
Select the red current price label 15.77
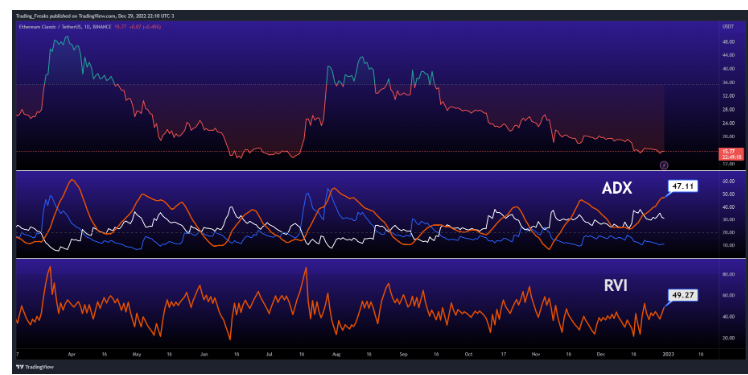[x=731, y=154]
